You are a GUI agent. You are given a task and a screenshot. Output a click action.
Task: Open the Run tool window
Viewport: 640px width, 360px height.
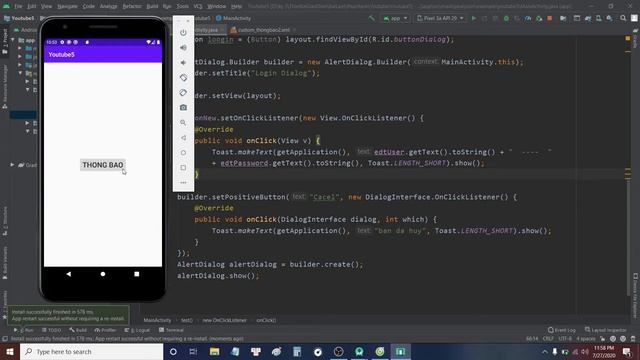pos(24,330)
